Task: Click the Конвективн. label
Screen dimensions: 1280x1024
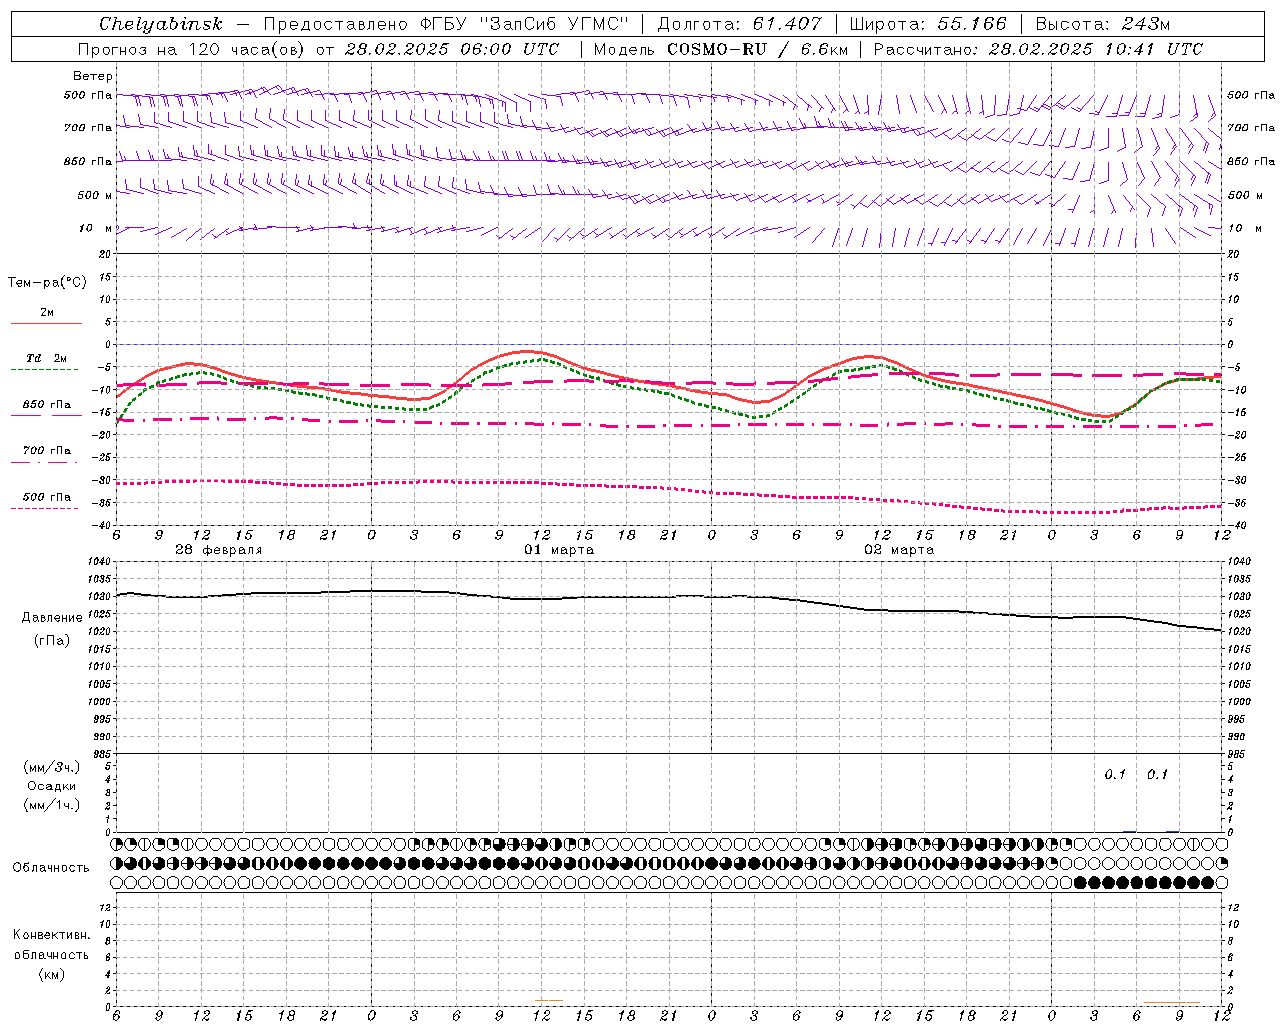Action: (x=51, y=935)
